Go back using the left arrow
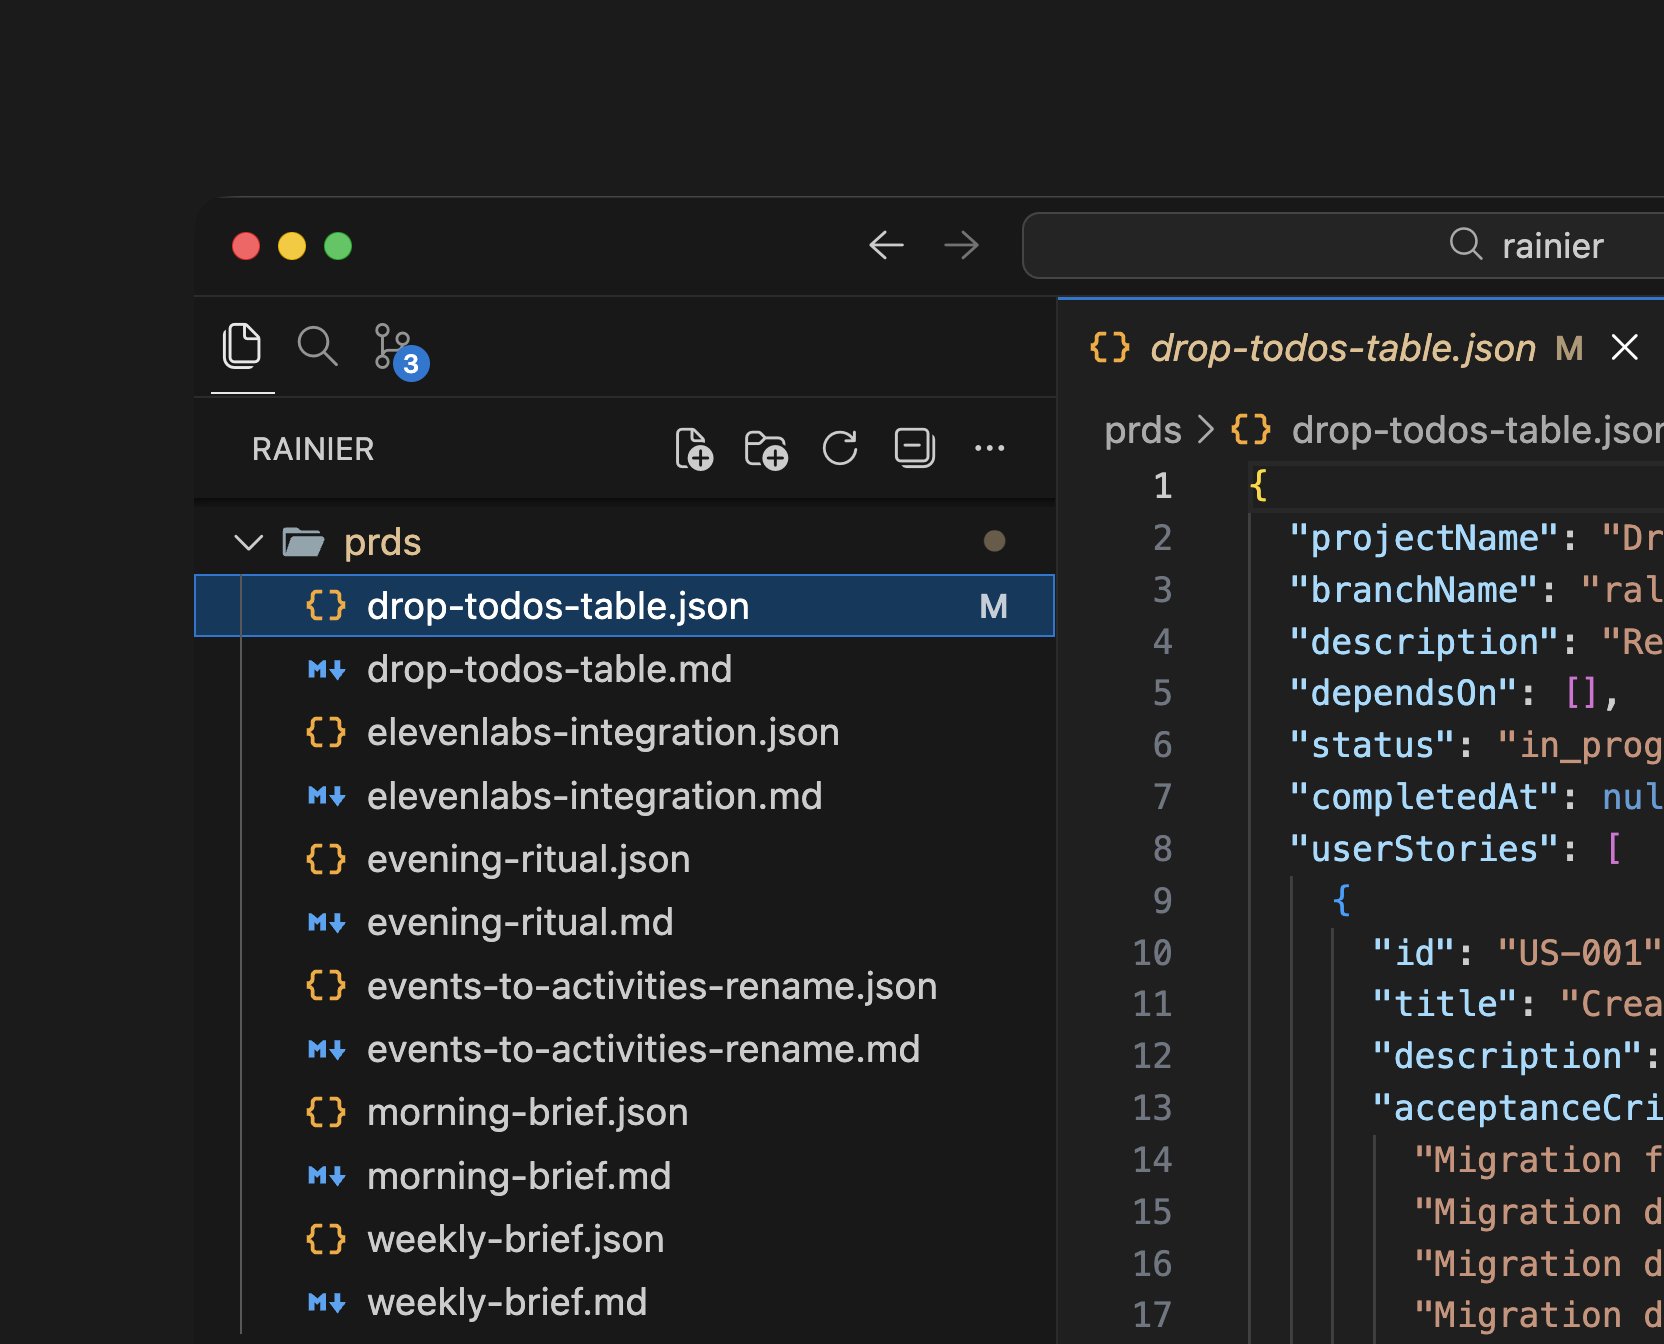The image size is (1664, 1344). click(x=886, y=245)
